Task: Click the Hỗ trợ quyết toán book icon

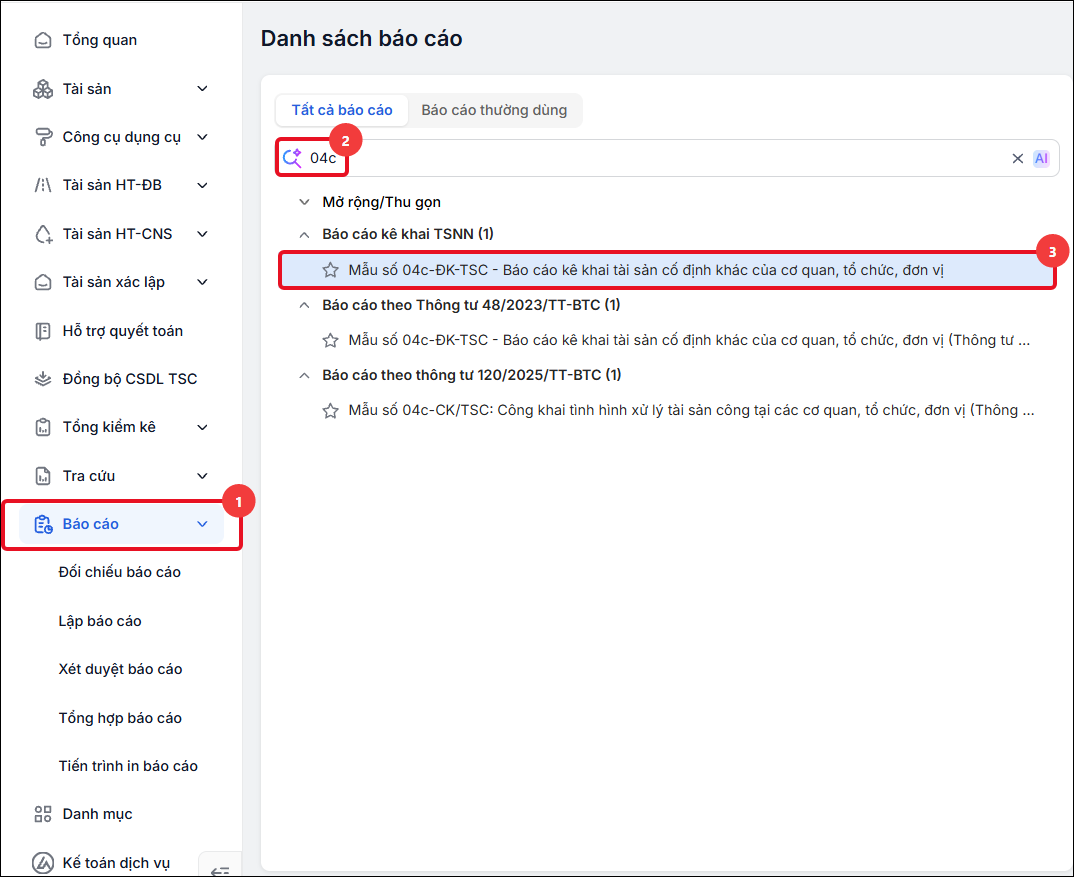Action: pos(43,332)
